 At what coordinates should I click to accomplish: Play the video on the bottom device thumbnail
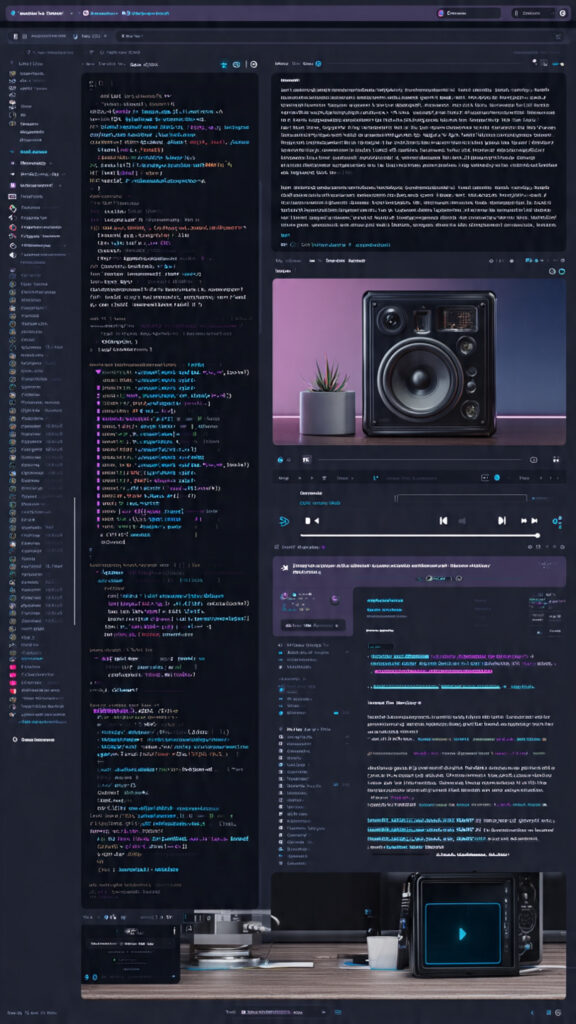(462, 933)
